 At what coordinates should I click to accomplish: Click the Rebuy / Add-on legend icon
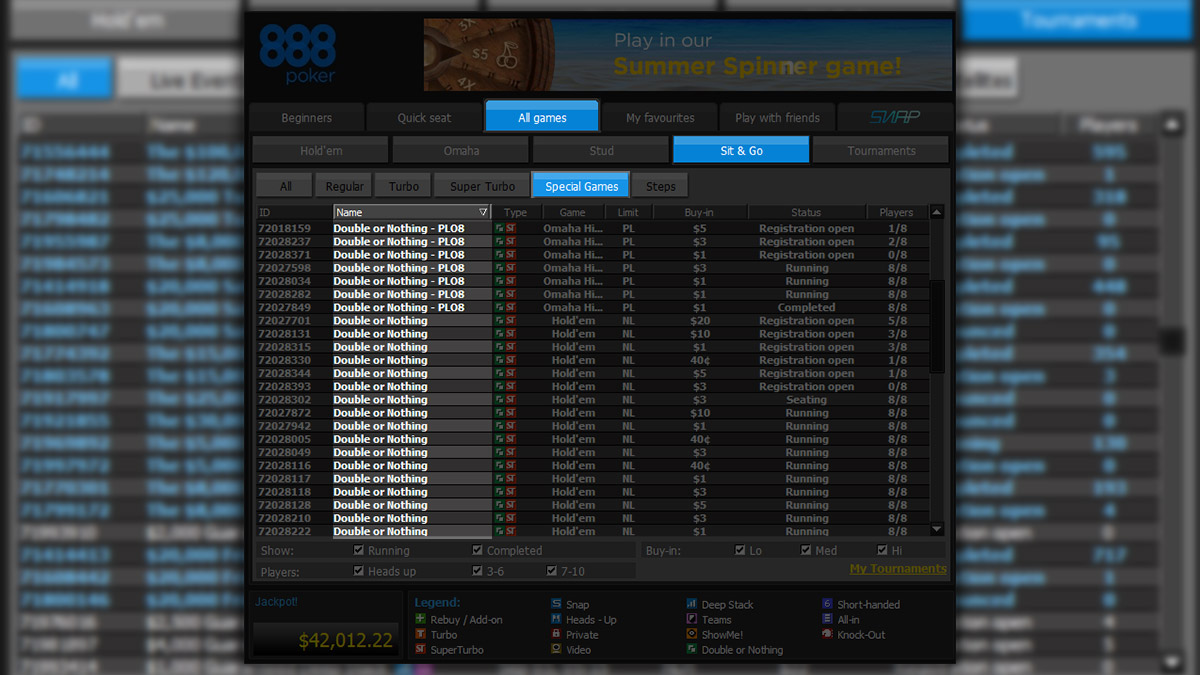(421, 620)
